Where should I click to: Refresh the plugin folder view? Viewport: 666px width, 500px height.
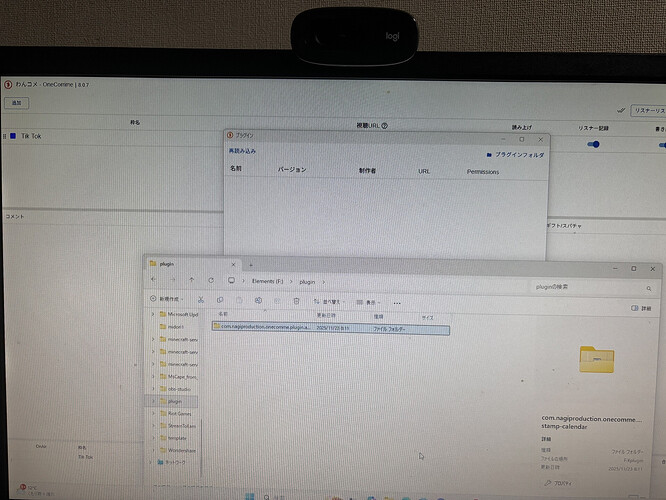click(x=211, y=280)
